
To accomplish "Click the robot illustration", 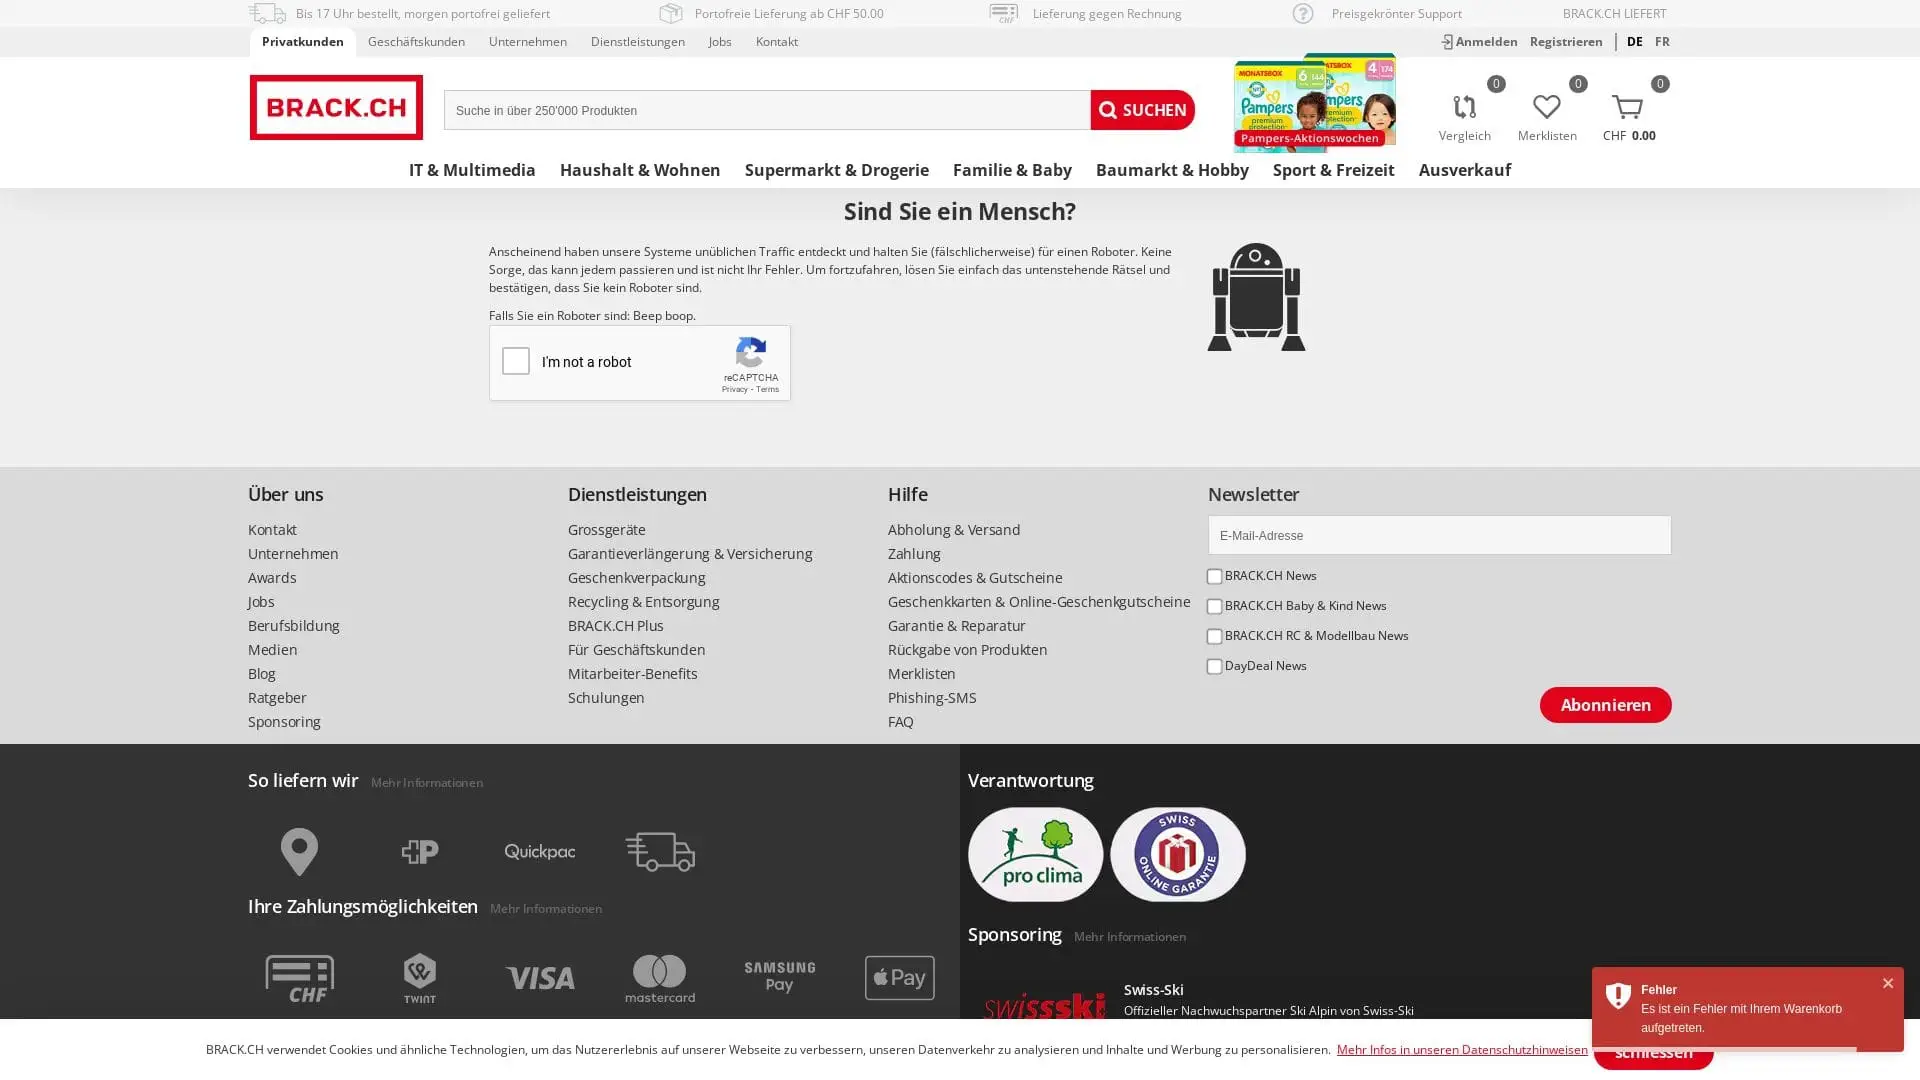I will [x=1256, y=297].
